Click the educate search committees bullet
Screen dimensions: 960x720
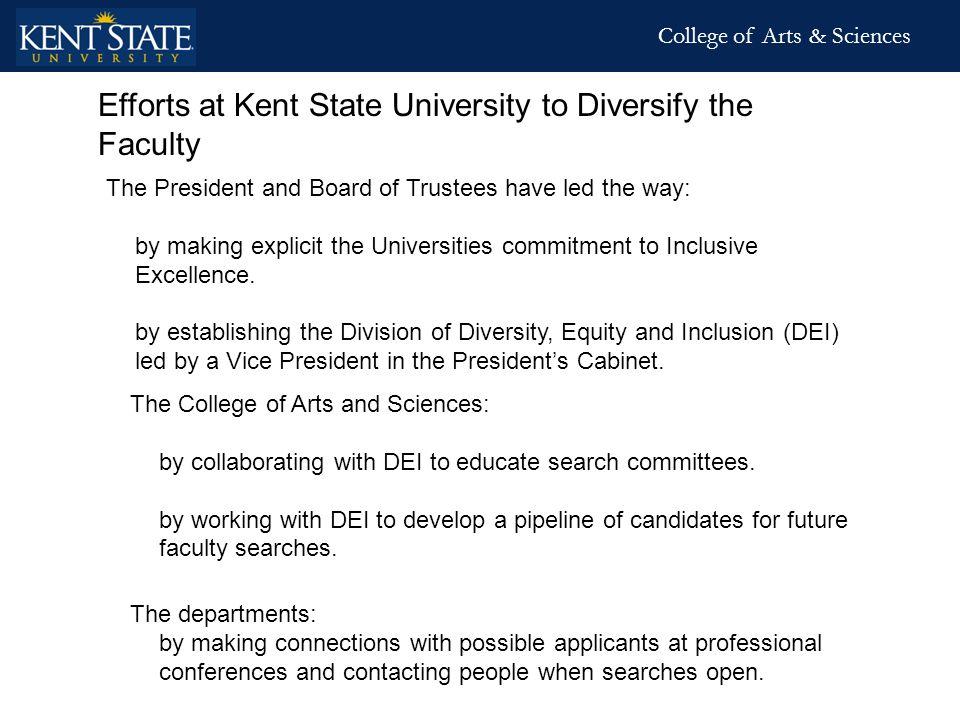pyautogui.click(x=457, y=462)
